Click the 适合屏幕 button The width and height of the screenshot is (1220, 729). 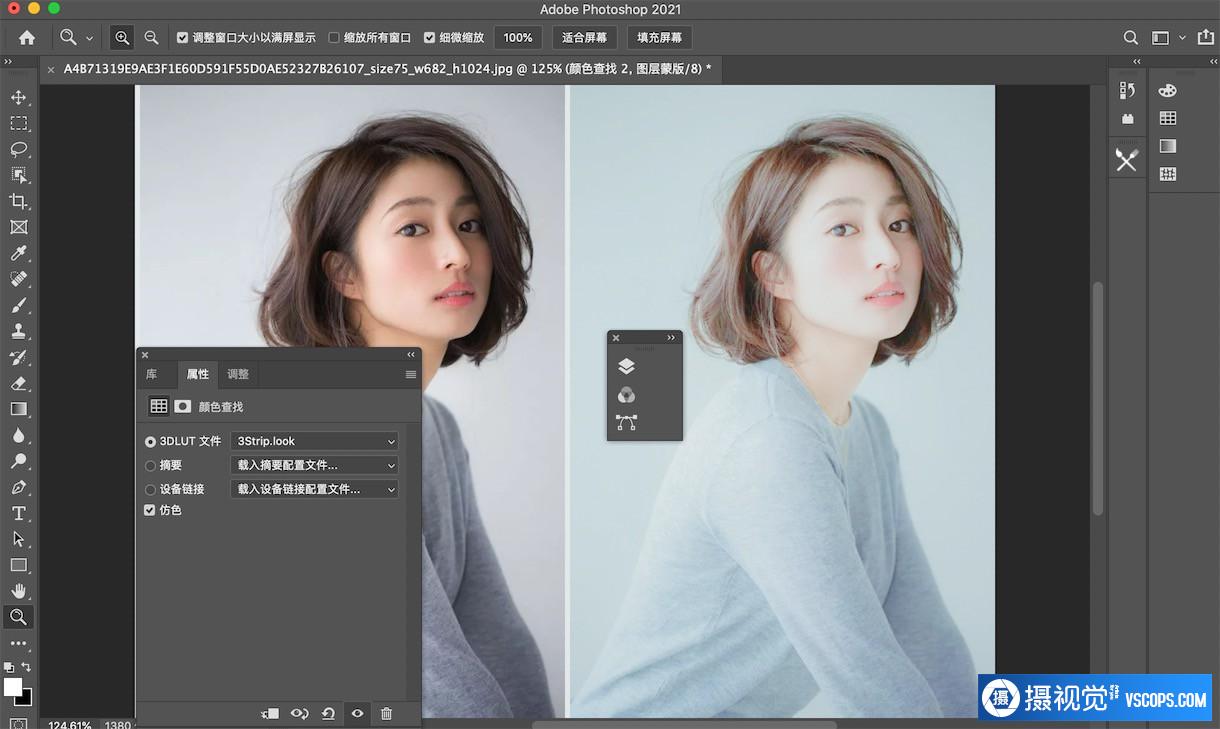click(584, 38)
